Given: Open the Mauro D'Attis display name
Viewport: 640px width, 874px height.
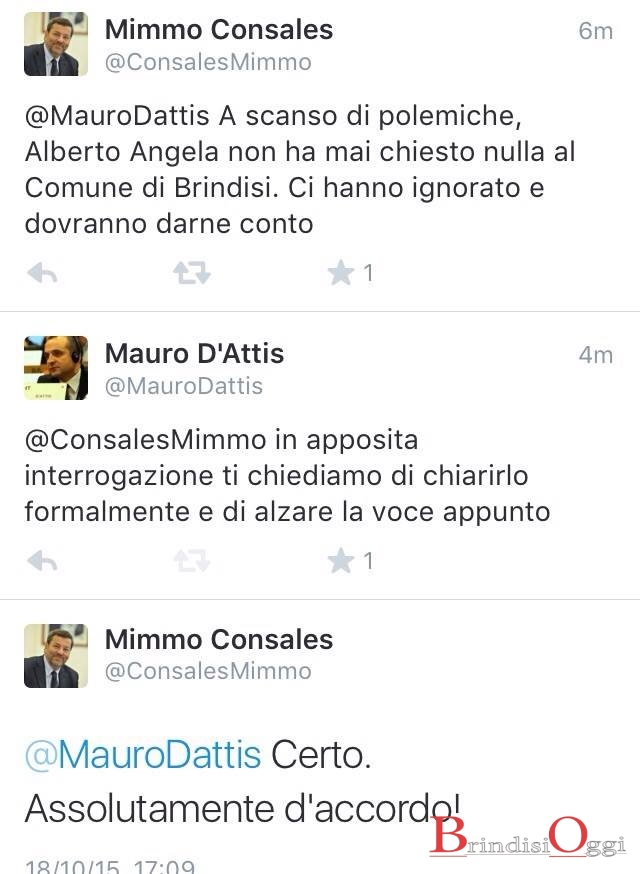Looking at the screenshot, I should coord(195,353).
